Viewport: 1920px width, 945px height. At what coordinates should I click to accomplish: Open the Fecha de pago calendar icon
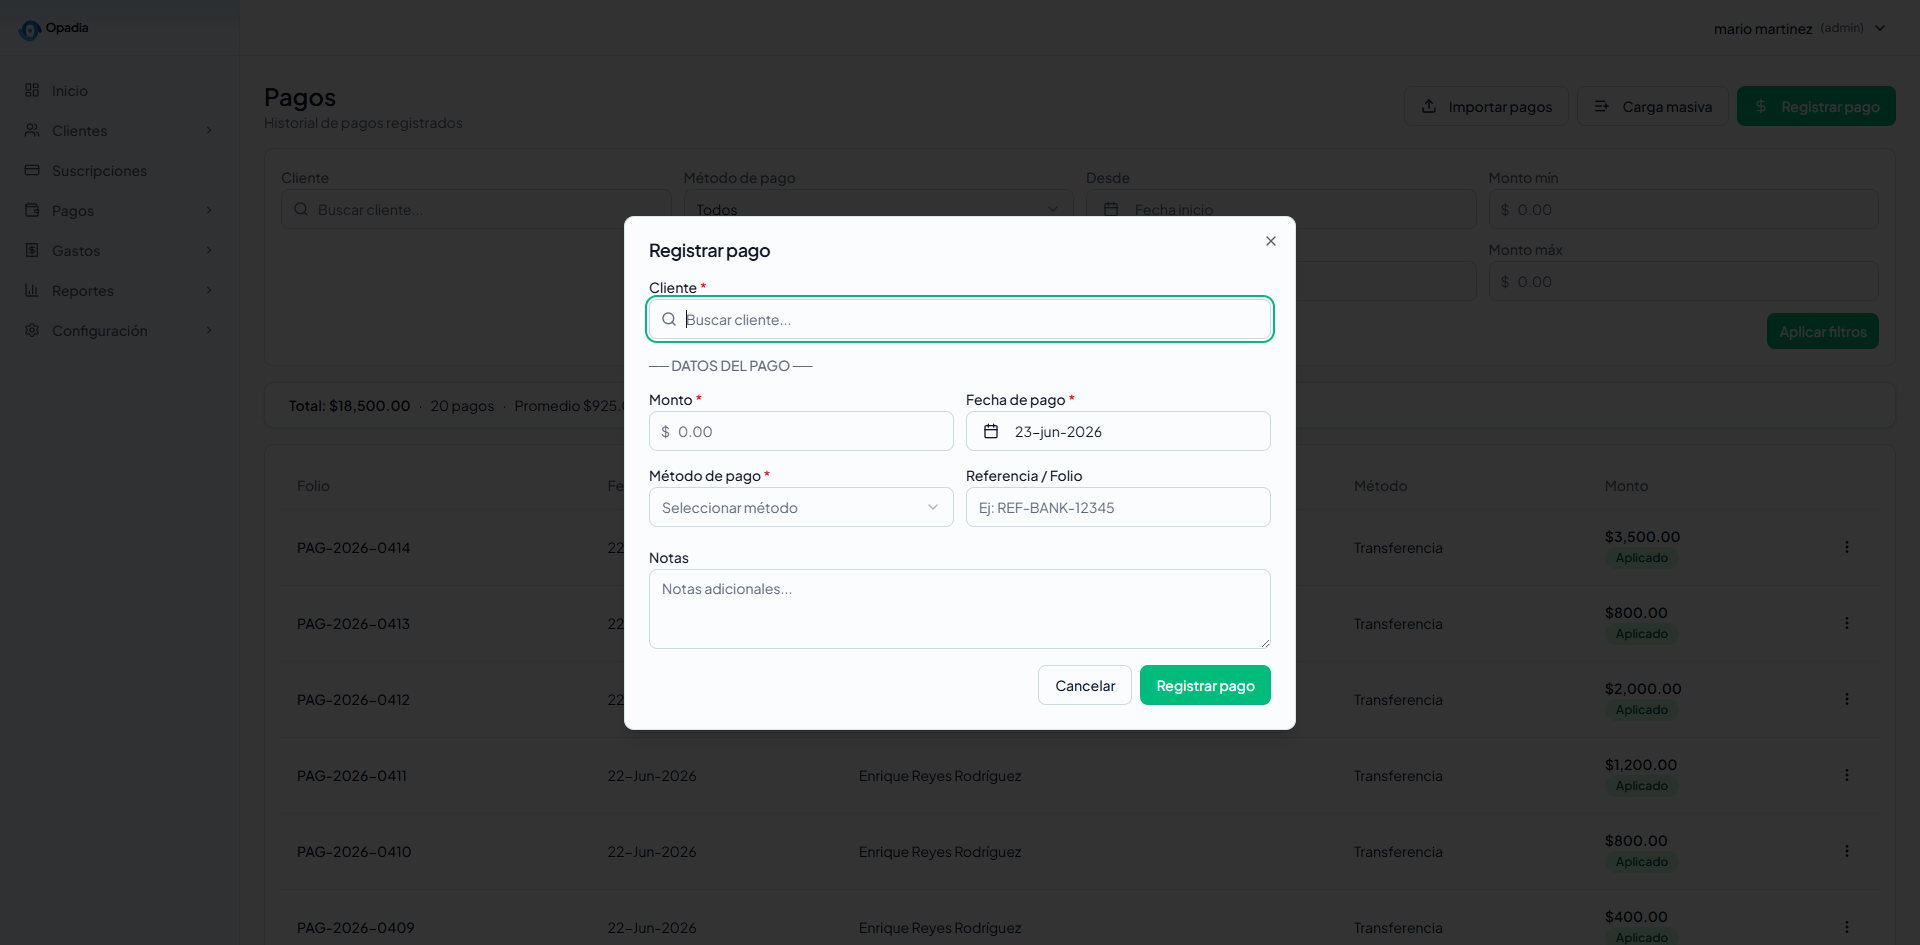[x=991, y=431]
